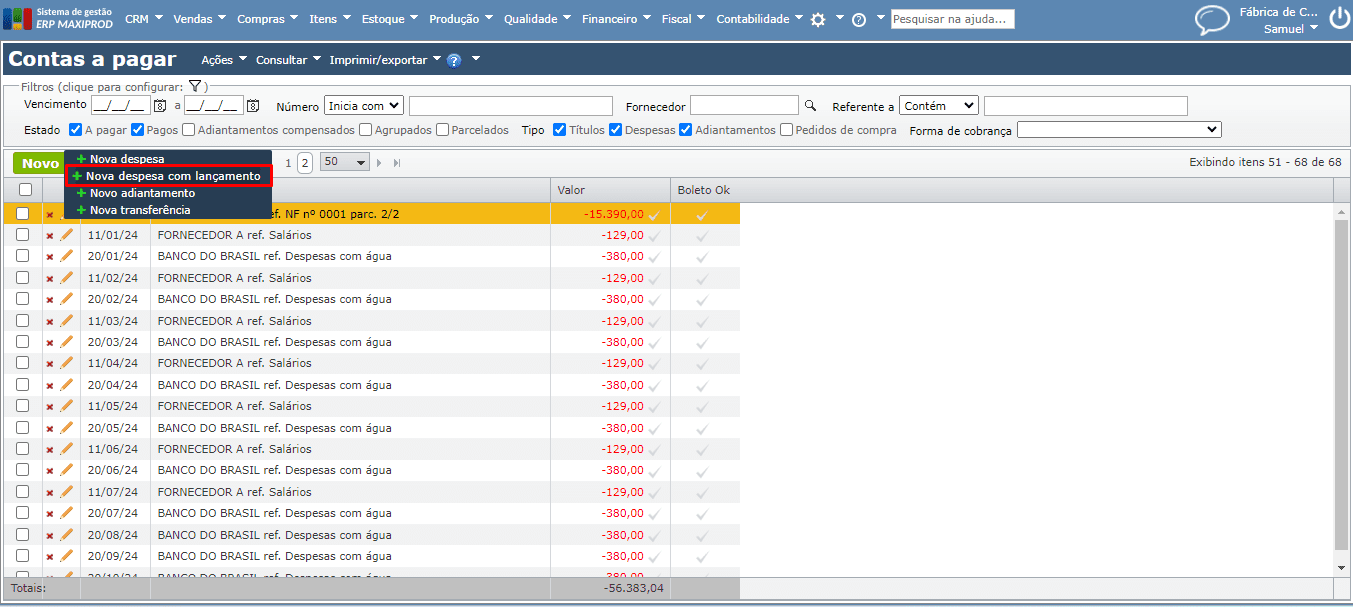Select the 20/03/24 Despesas com água row checkbox
This screenshot has width=1353, height=607.
point(22,342)
